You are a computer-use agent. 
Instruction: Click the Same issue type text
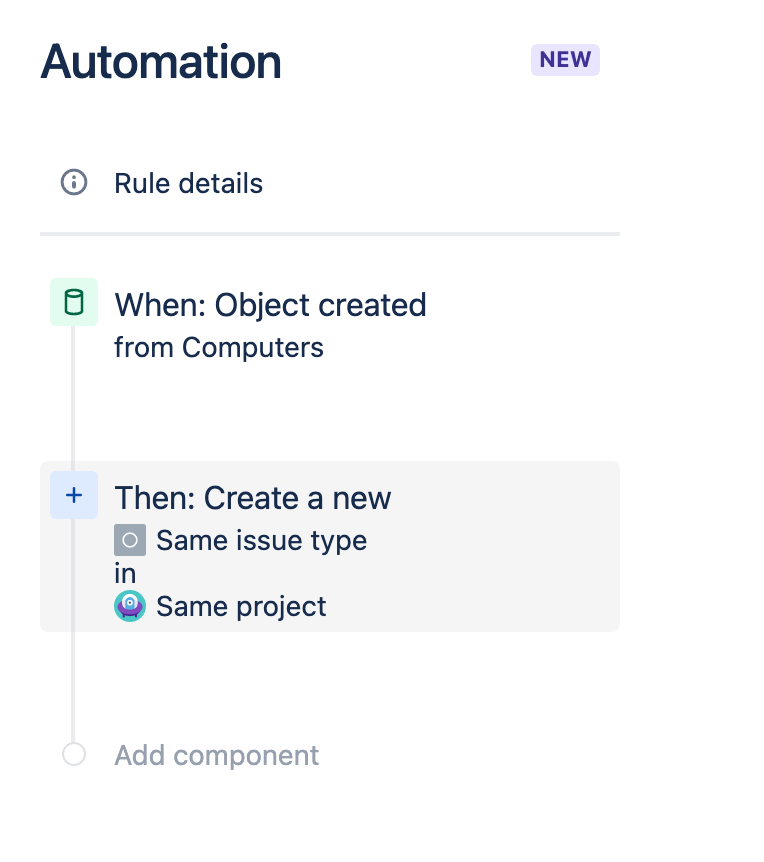[261, 541]
